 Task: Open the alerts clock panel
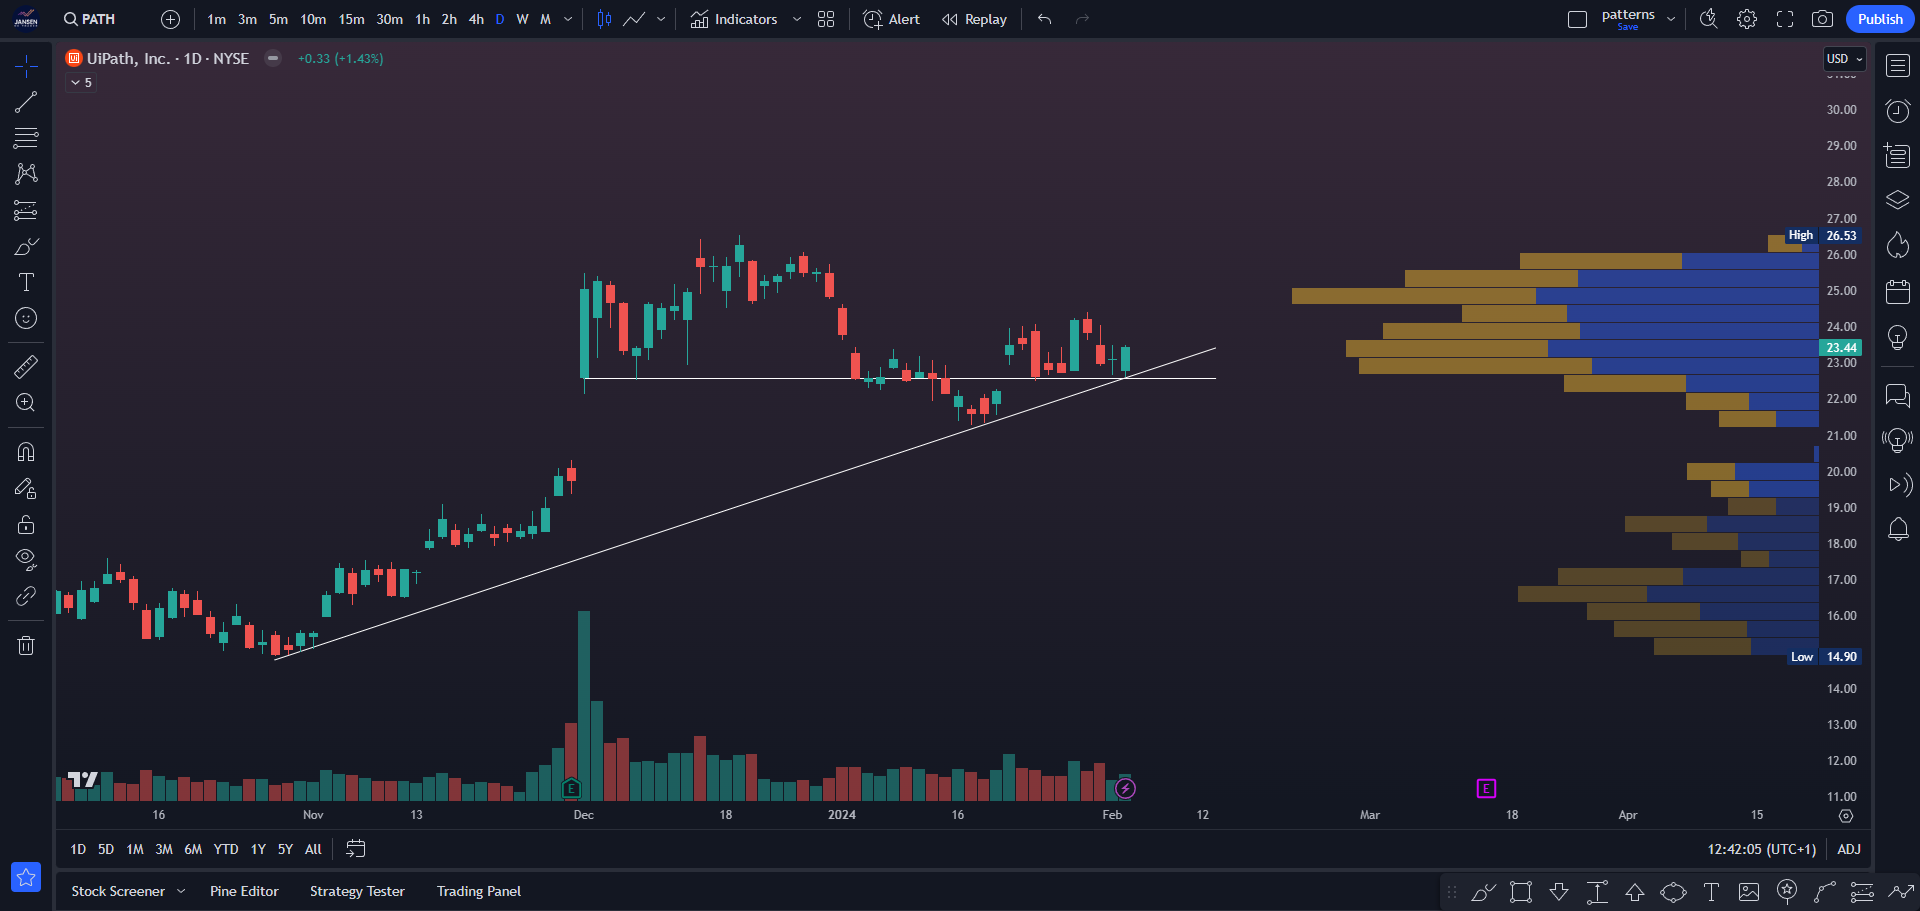pos(1898,111)
